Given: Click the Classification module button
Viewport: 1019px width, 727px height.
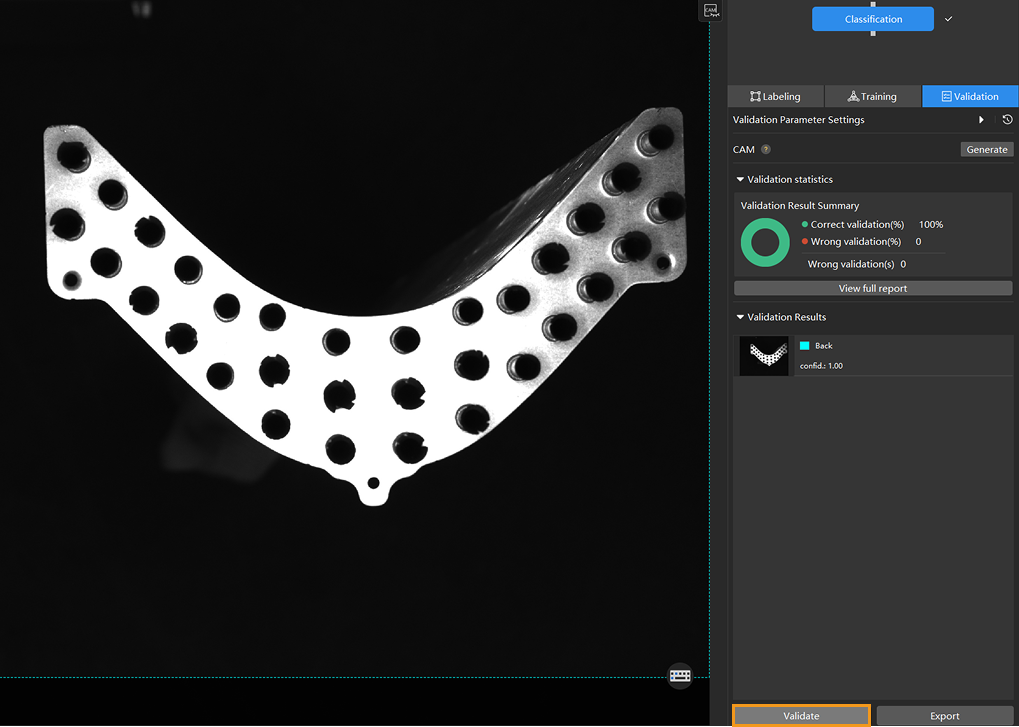Looking at the screenshot, I should (873, 19).
